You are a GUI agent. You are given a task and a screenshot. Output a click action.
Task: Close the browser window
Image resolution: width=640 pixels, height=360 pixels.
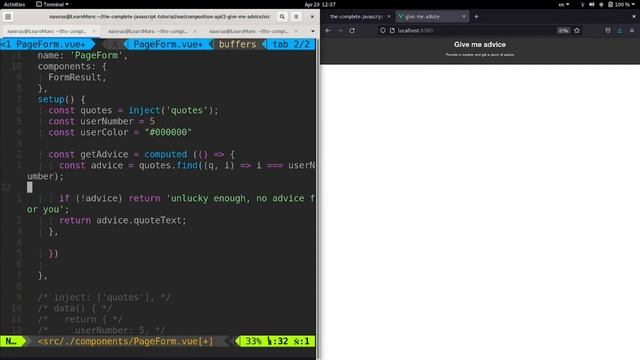pyautogui.click(x=633, y=17)
